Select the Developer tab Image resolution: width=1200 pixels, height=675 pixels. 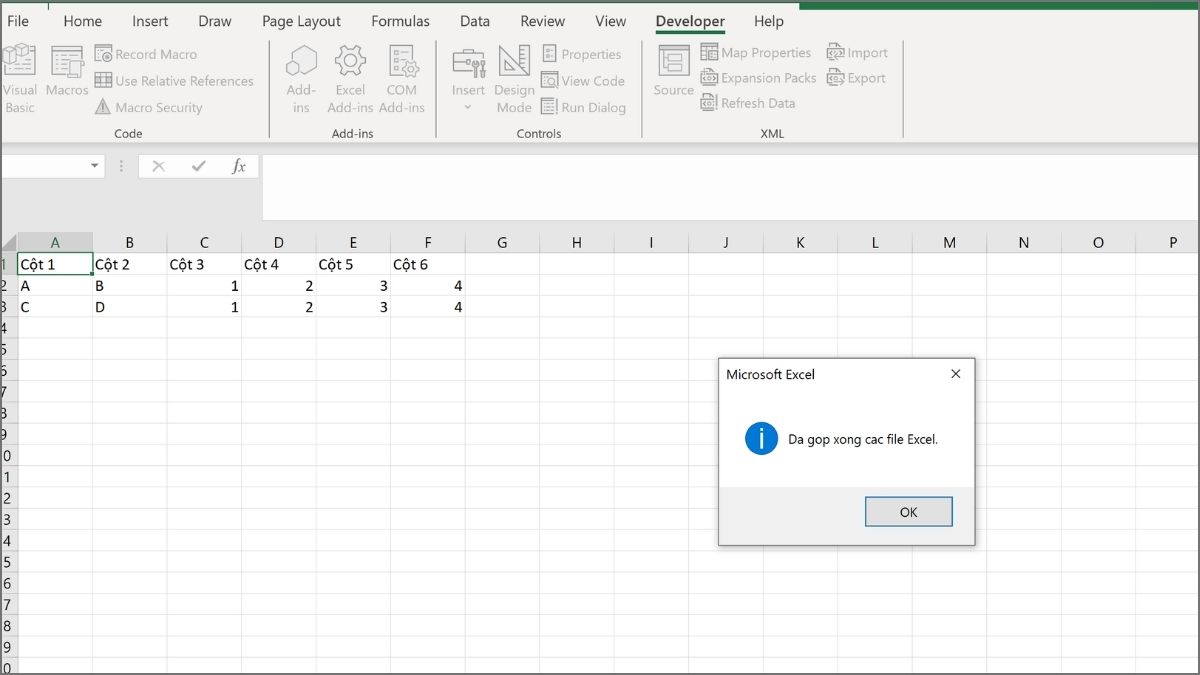tap(690, 21)
